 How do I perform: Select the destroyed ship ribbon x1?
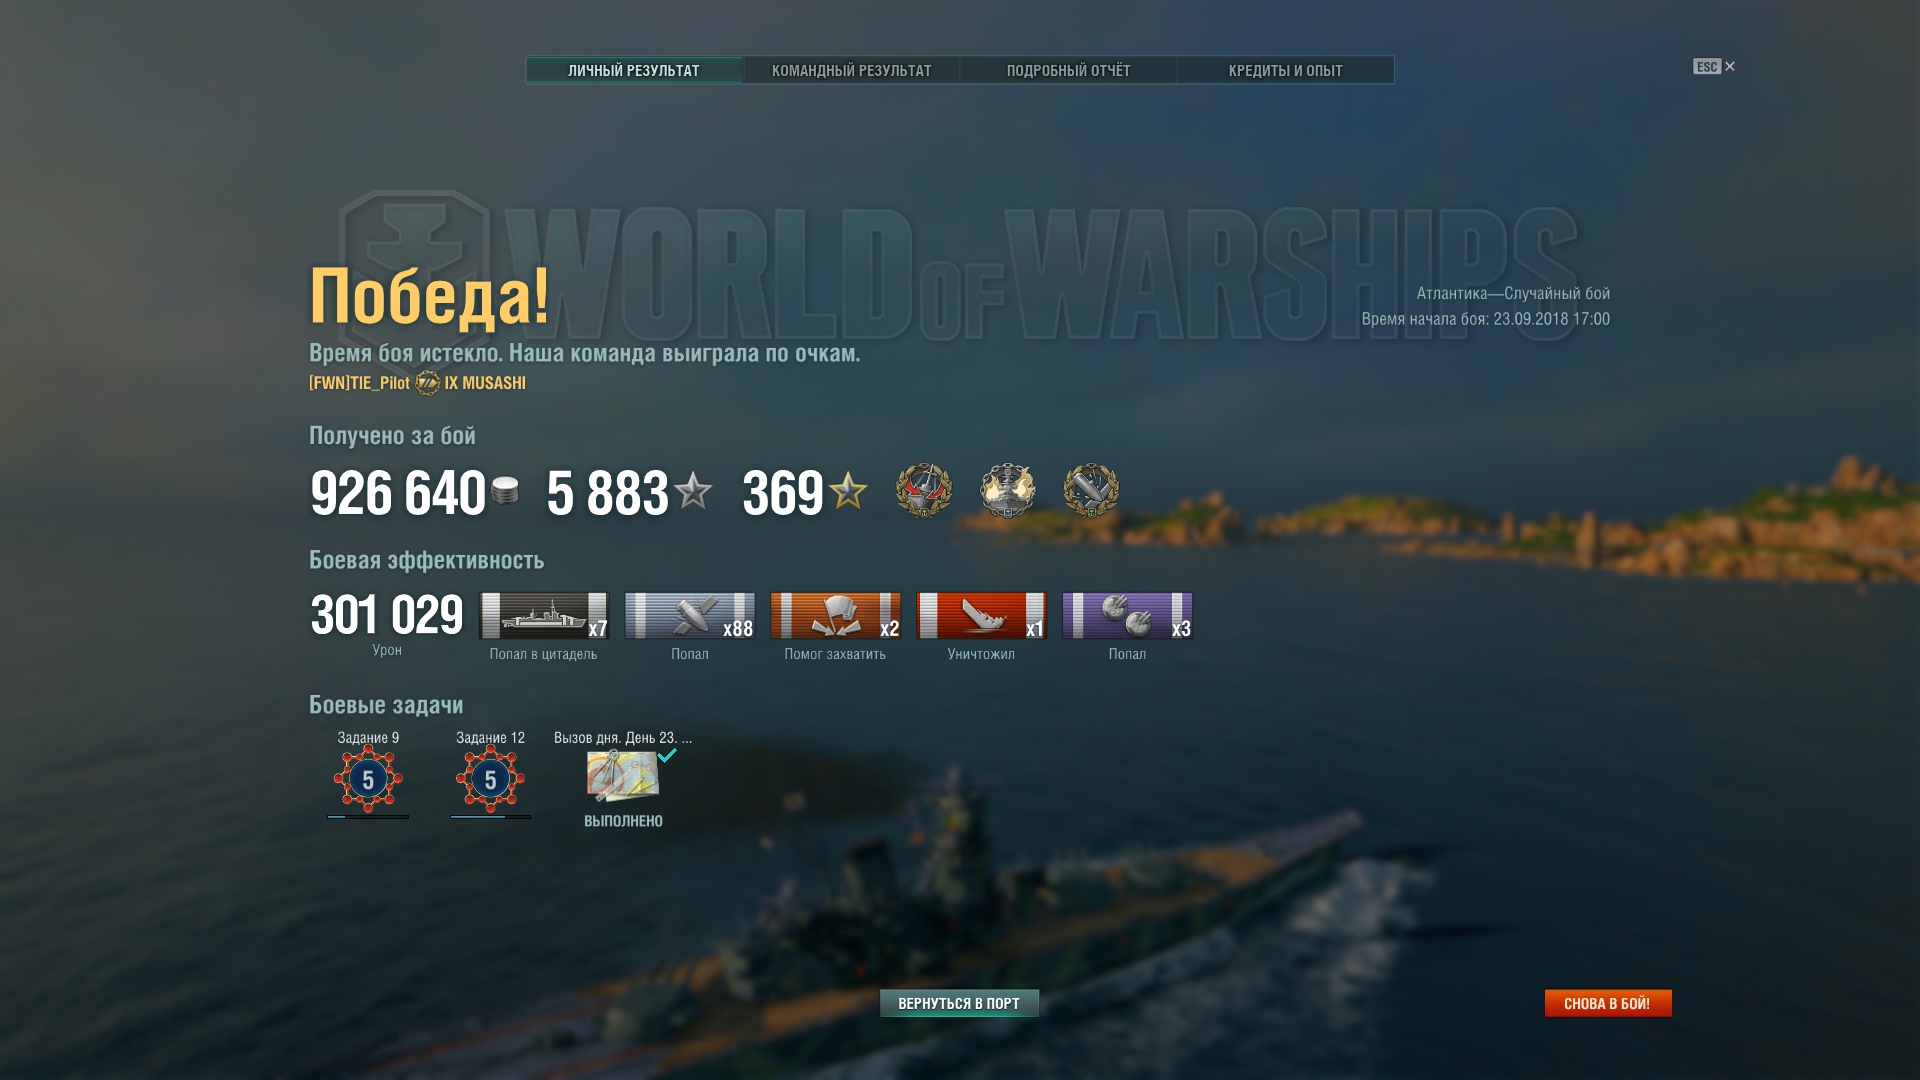[982, 616]
